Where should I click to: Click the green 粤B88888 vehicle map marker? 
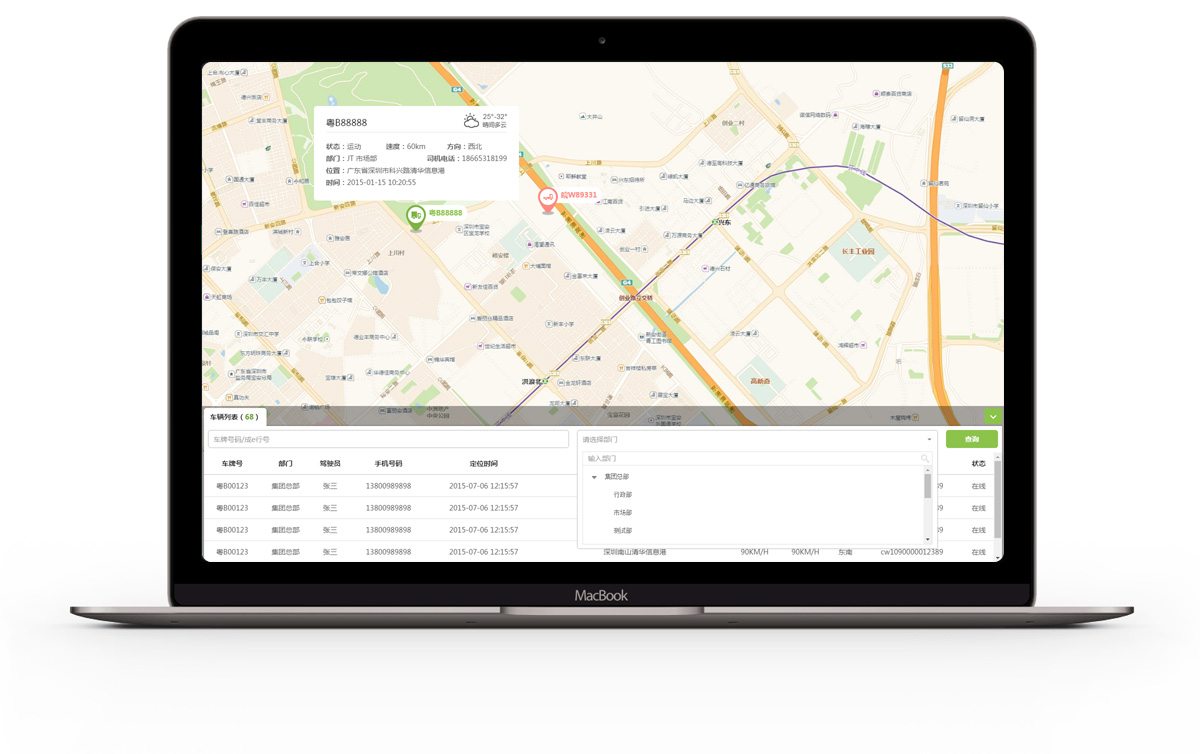[415, 214]
